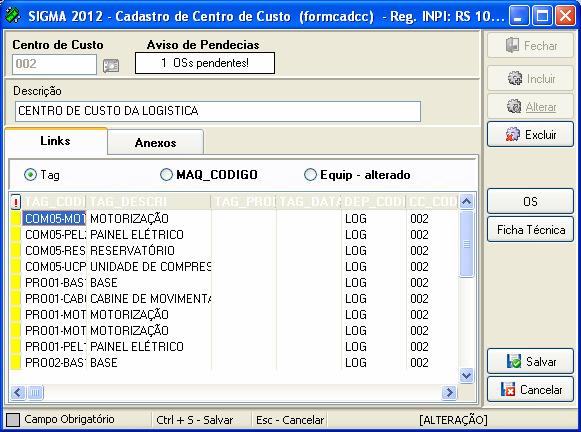The height and width of the screenshot is (432, 581).
Task: Click the Salvar disk icon
Action: click(x=514, y=361)
